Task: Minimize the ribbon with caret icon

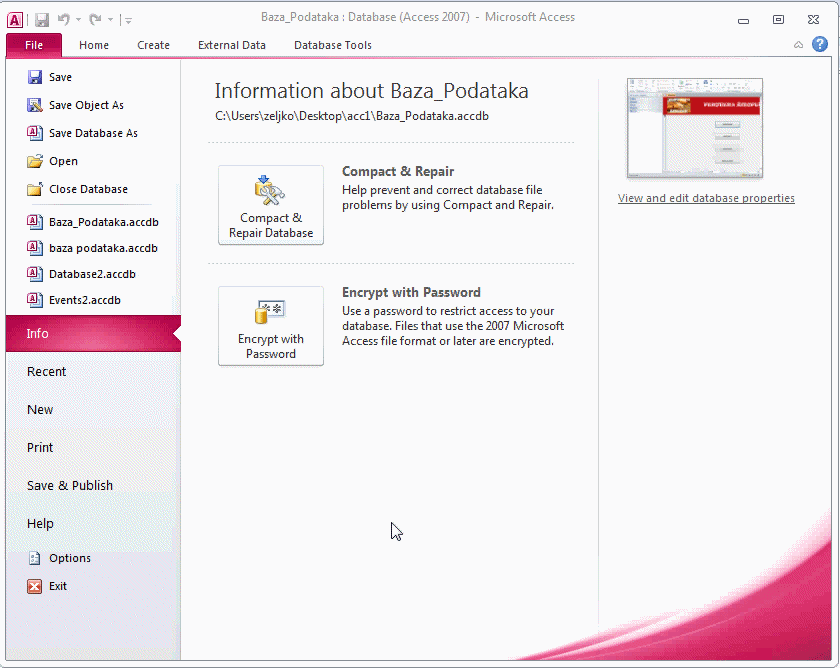Action: [x=798, y=45]
